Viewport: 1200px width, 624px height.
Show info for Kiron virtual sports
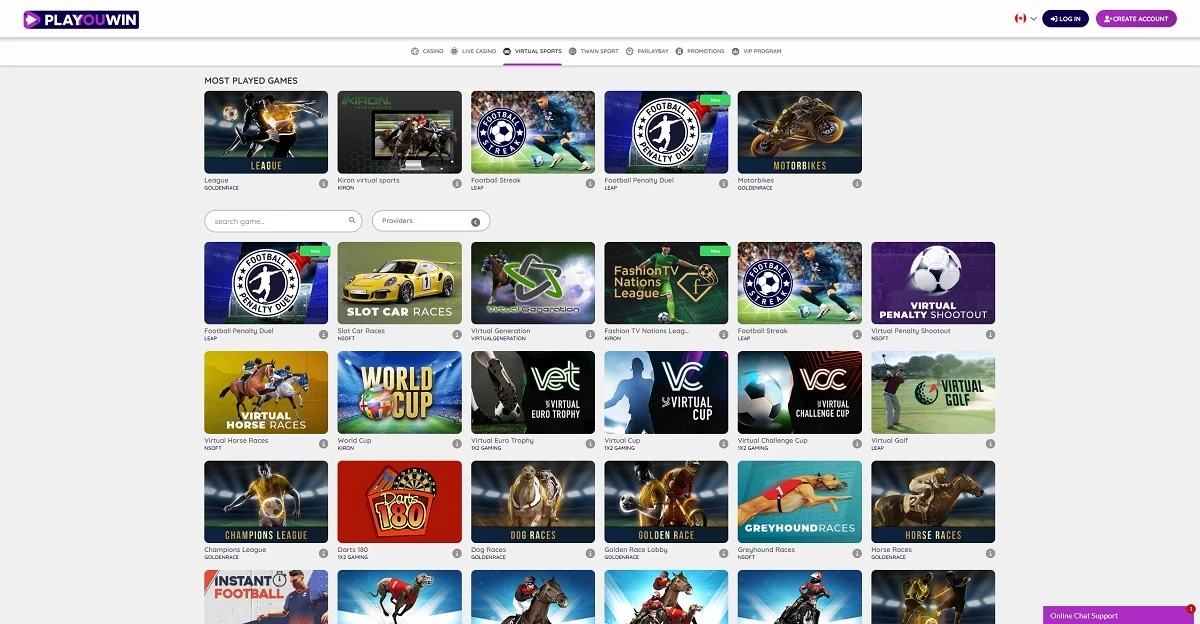coord(457,184)
